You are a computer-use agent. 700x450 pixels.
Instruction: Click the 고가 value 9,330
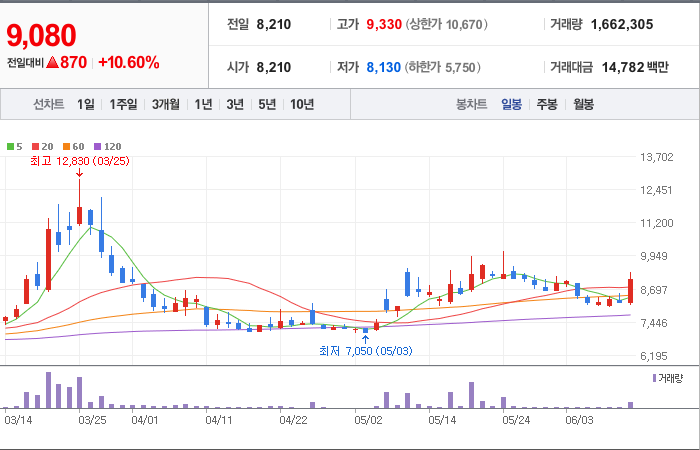point(384,24)
